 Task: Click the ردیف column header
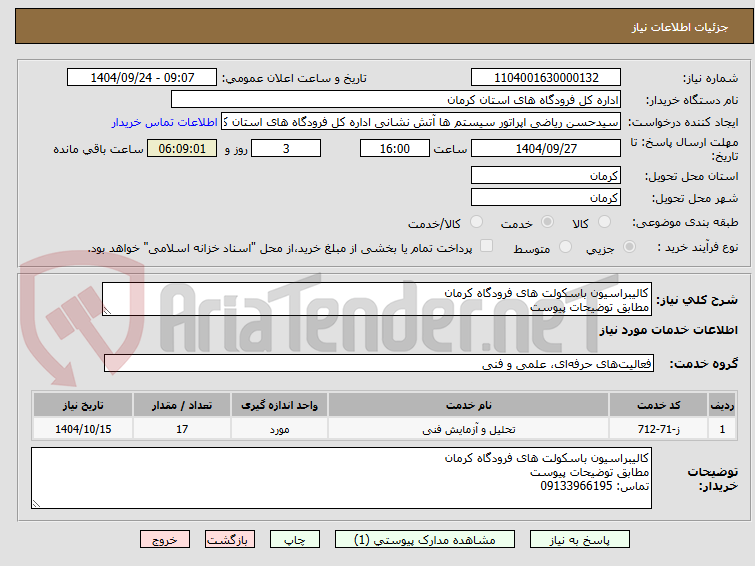point(722,405)
